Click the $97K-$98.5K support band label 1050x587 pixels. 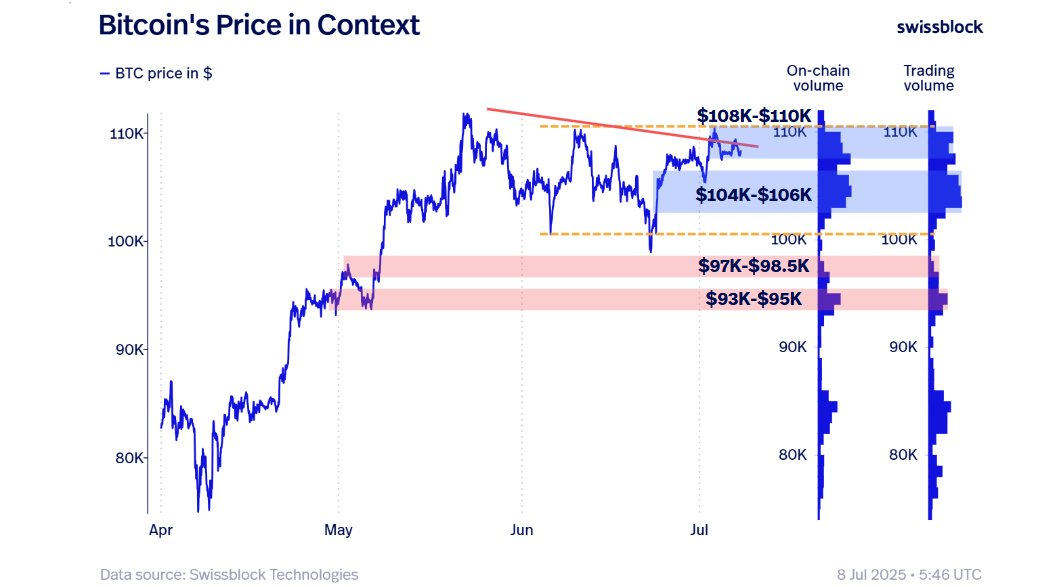[x=753, y=266]
